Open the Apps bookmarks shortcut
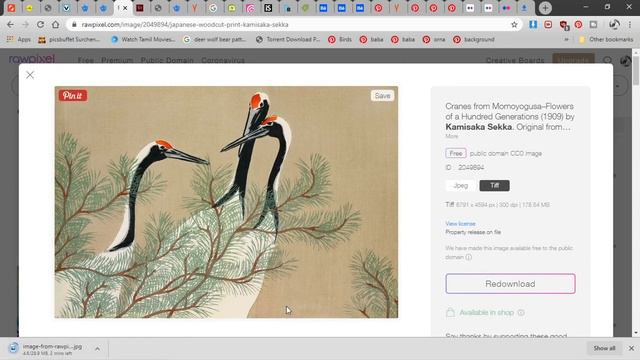 (19, 40)
